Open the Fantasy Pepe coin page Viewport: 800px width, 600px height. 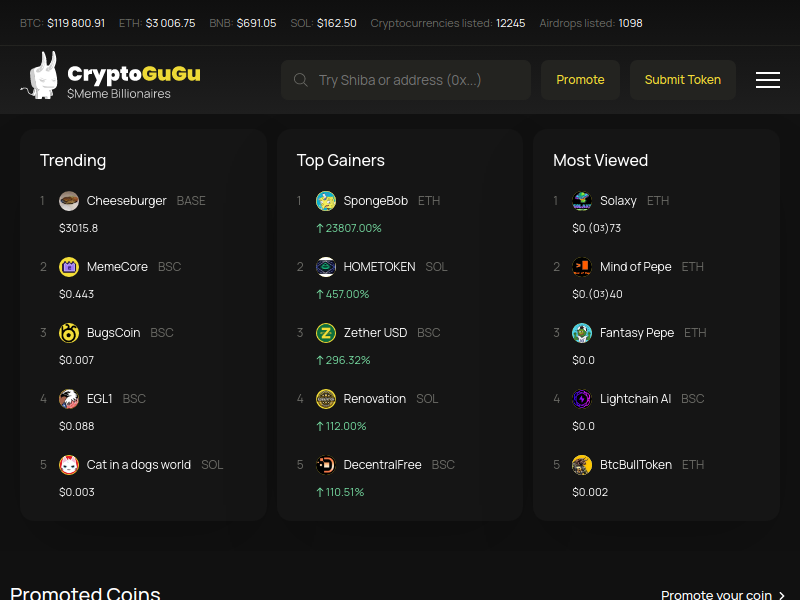[x=637, y=333]
